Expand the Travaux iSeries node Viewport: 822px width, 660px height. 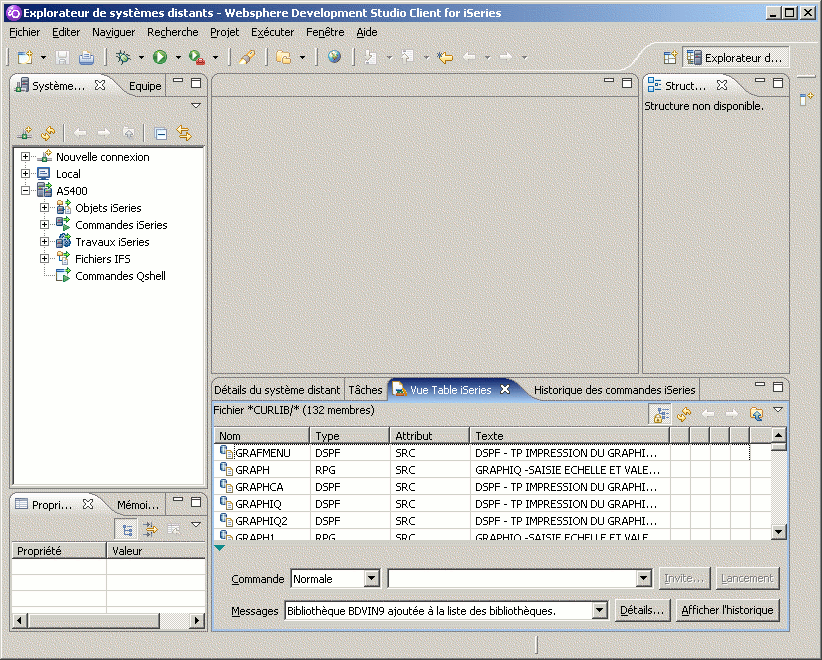pyautogui.click(x=45, y=242)
